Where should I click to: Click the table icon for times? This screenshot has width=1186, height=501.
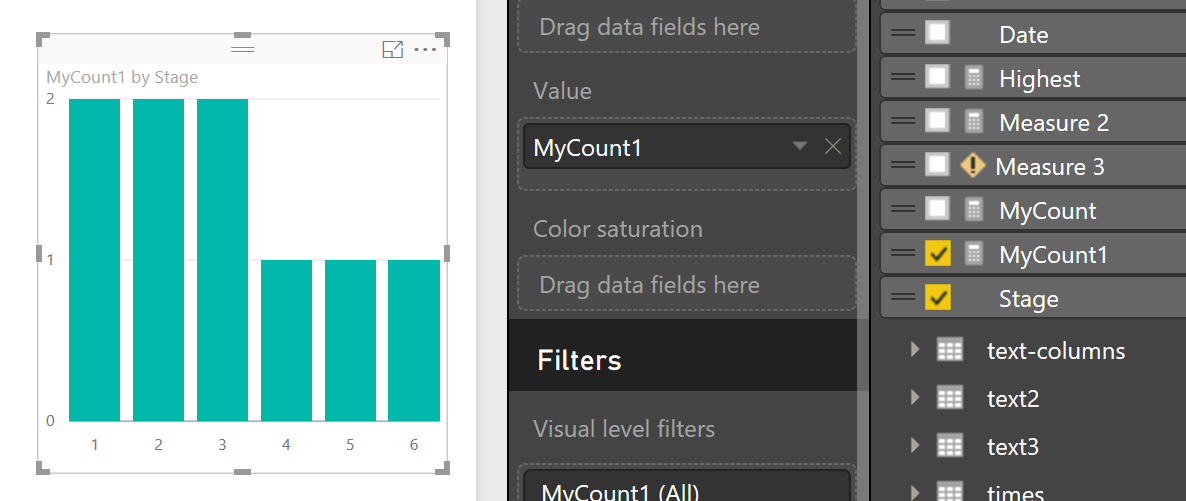[x=949, y=492]
